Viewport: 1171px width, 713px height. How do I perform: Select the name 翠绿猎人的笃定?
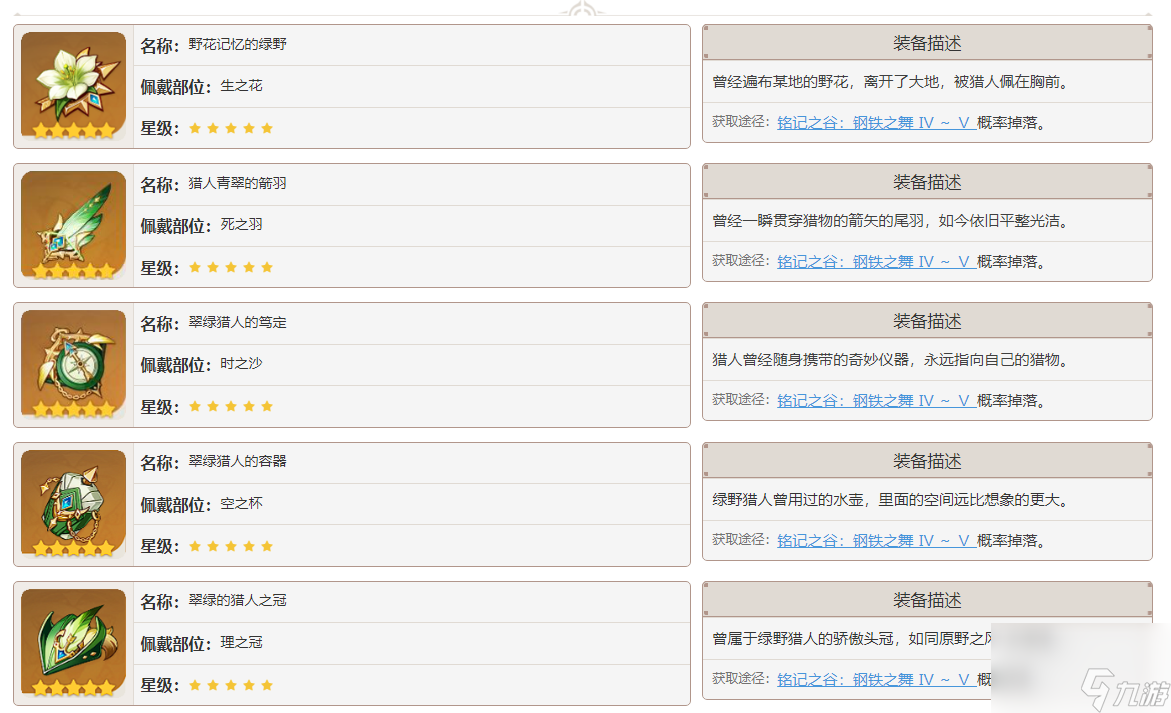coord(237,322)
